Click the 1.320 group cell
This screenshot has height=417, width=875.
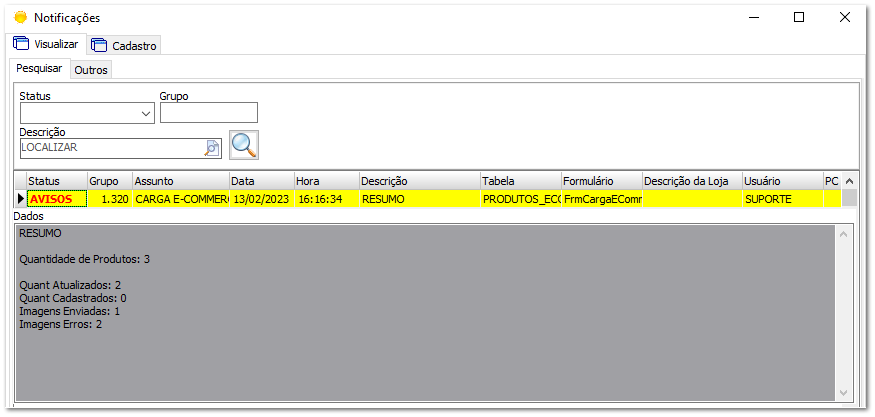pos(109,199)
